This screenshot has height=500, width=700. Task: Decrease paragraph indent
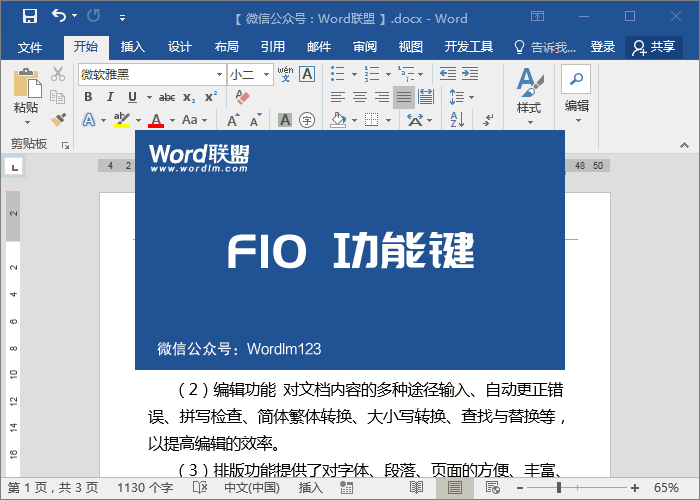(x=448, y=74)
